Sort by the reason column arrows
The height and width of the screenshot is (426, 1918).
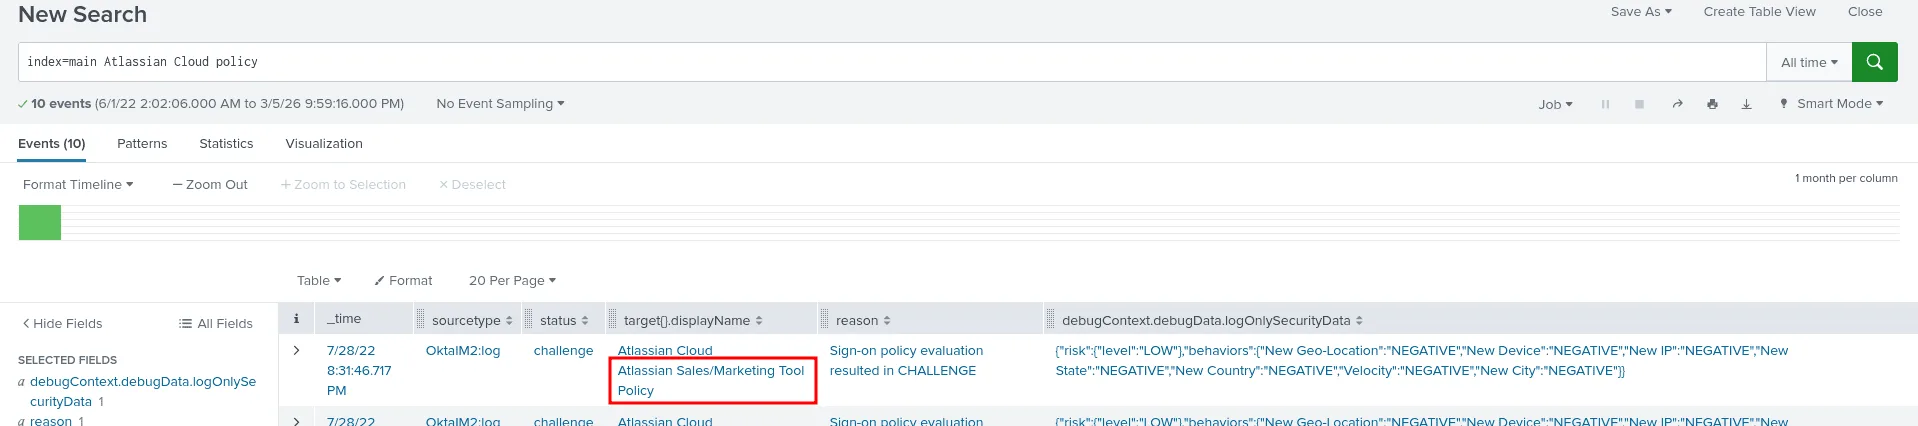(x=887, y=321)
